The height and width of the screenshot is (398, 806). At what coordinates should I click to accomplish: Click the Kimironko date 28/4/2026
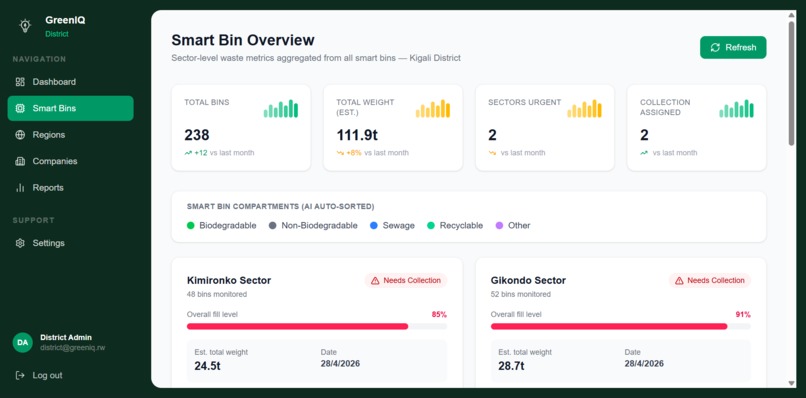340,364
